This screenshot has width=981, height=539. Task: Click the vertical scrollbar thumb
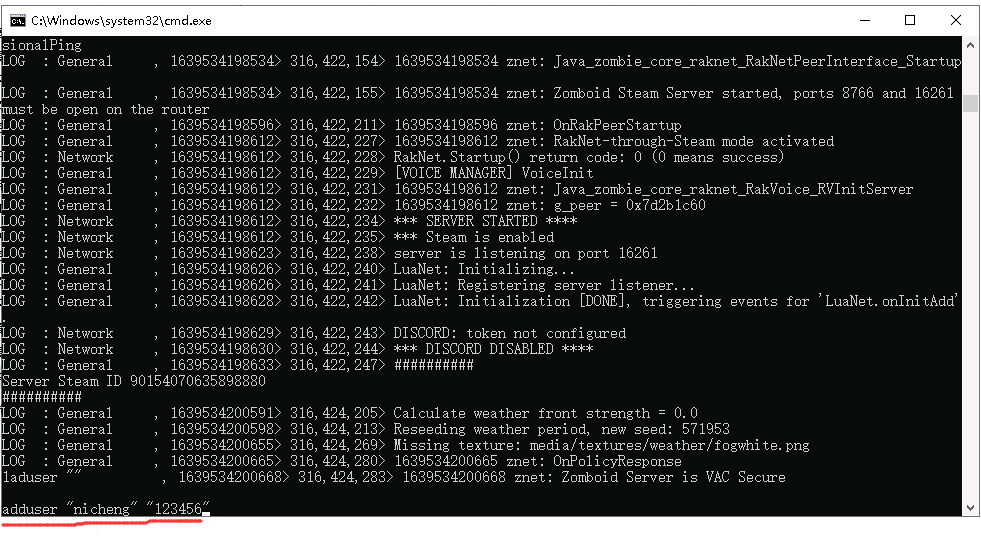click(x=970, y=103)
